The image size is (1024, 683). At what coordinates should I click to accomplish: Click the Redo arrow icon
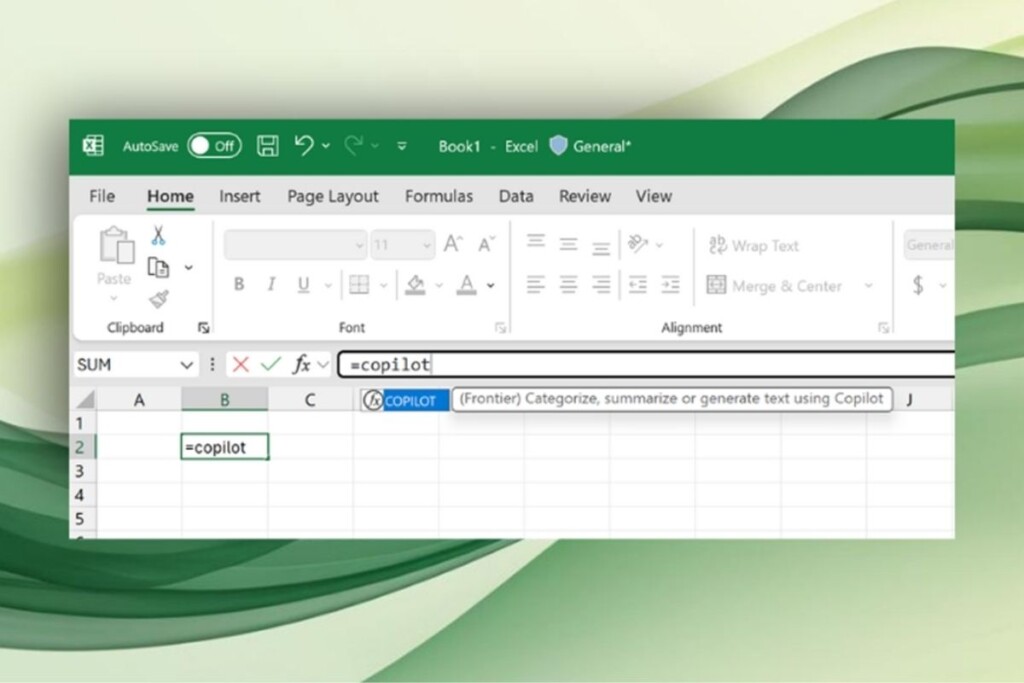353,145
